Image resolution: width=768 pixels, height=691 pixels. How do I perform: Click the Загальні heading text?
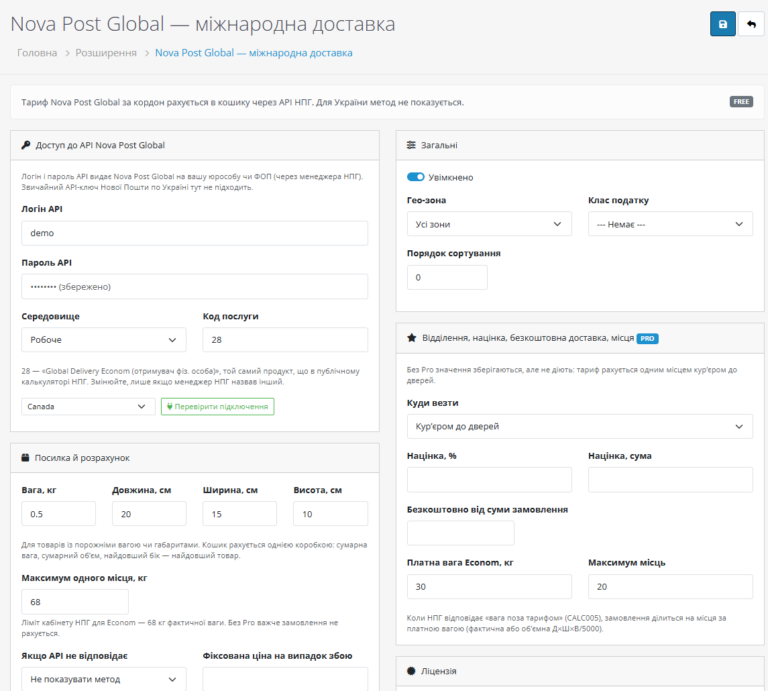[x=439, y=145]
